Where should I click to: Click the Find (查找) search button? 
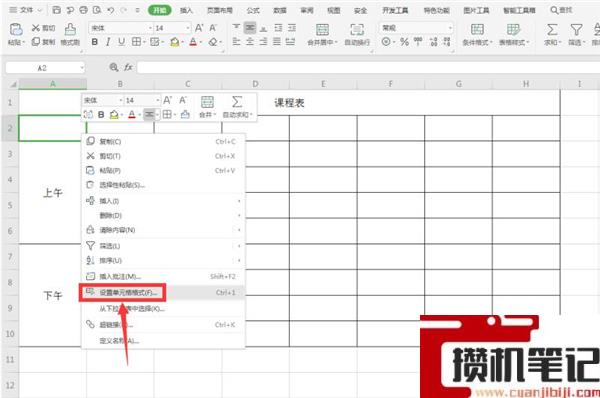(561, 10)
